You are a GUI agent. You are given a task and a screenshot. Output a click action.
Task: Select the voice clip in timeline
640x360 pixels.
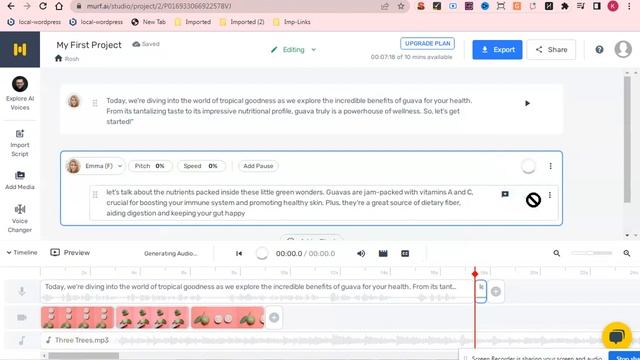[257, 291]
